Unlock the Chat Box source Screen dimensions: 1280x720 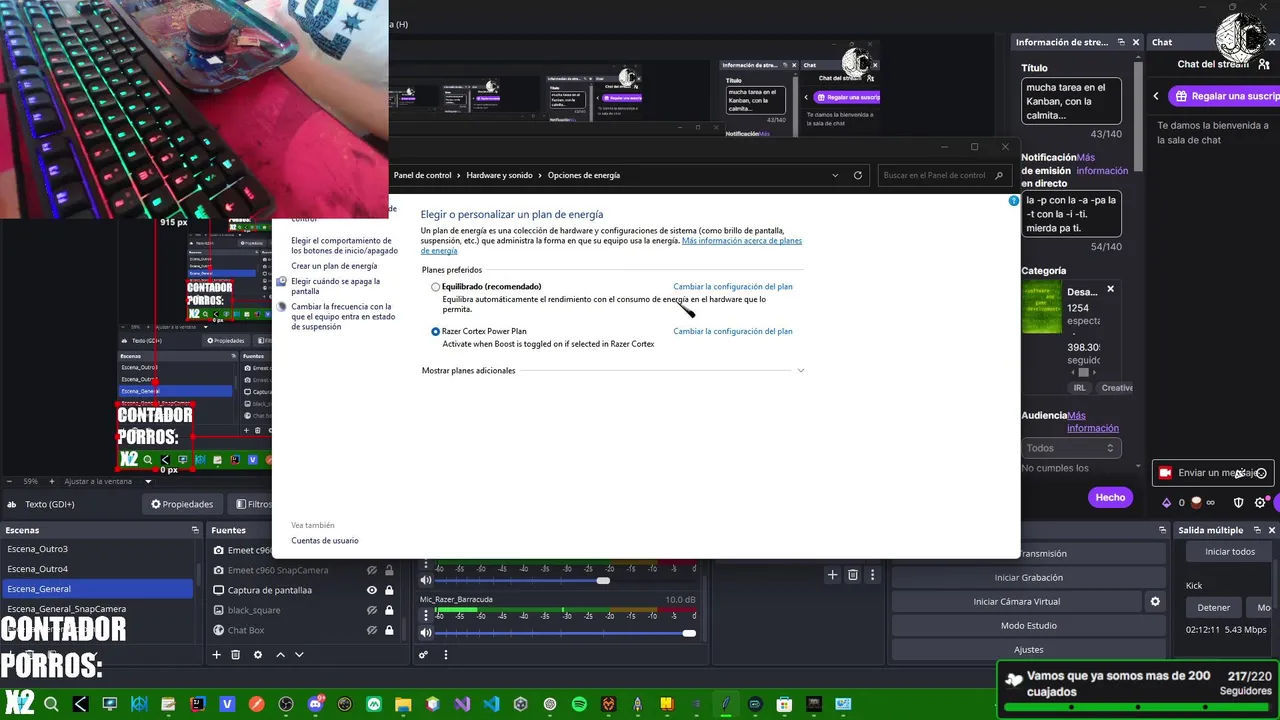coord(389,630)
